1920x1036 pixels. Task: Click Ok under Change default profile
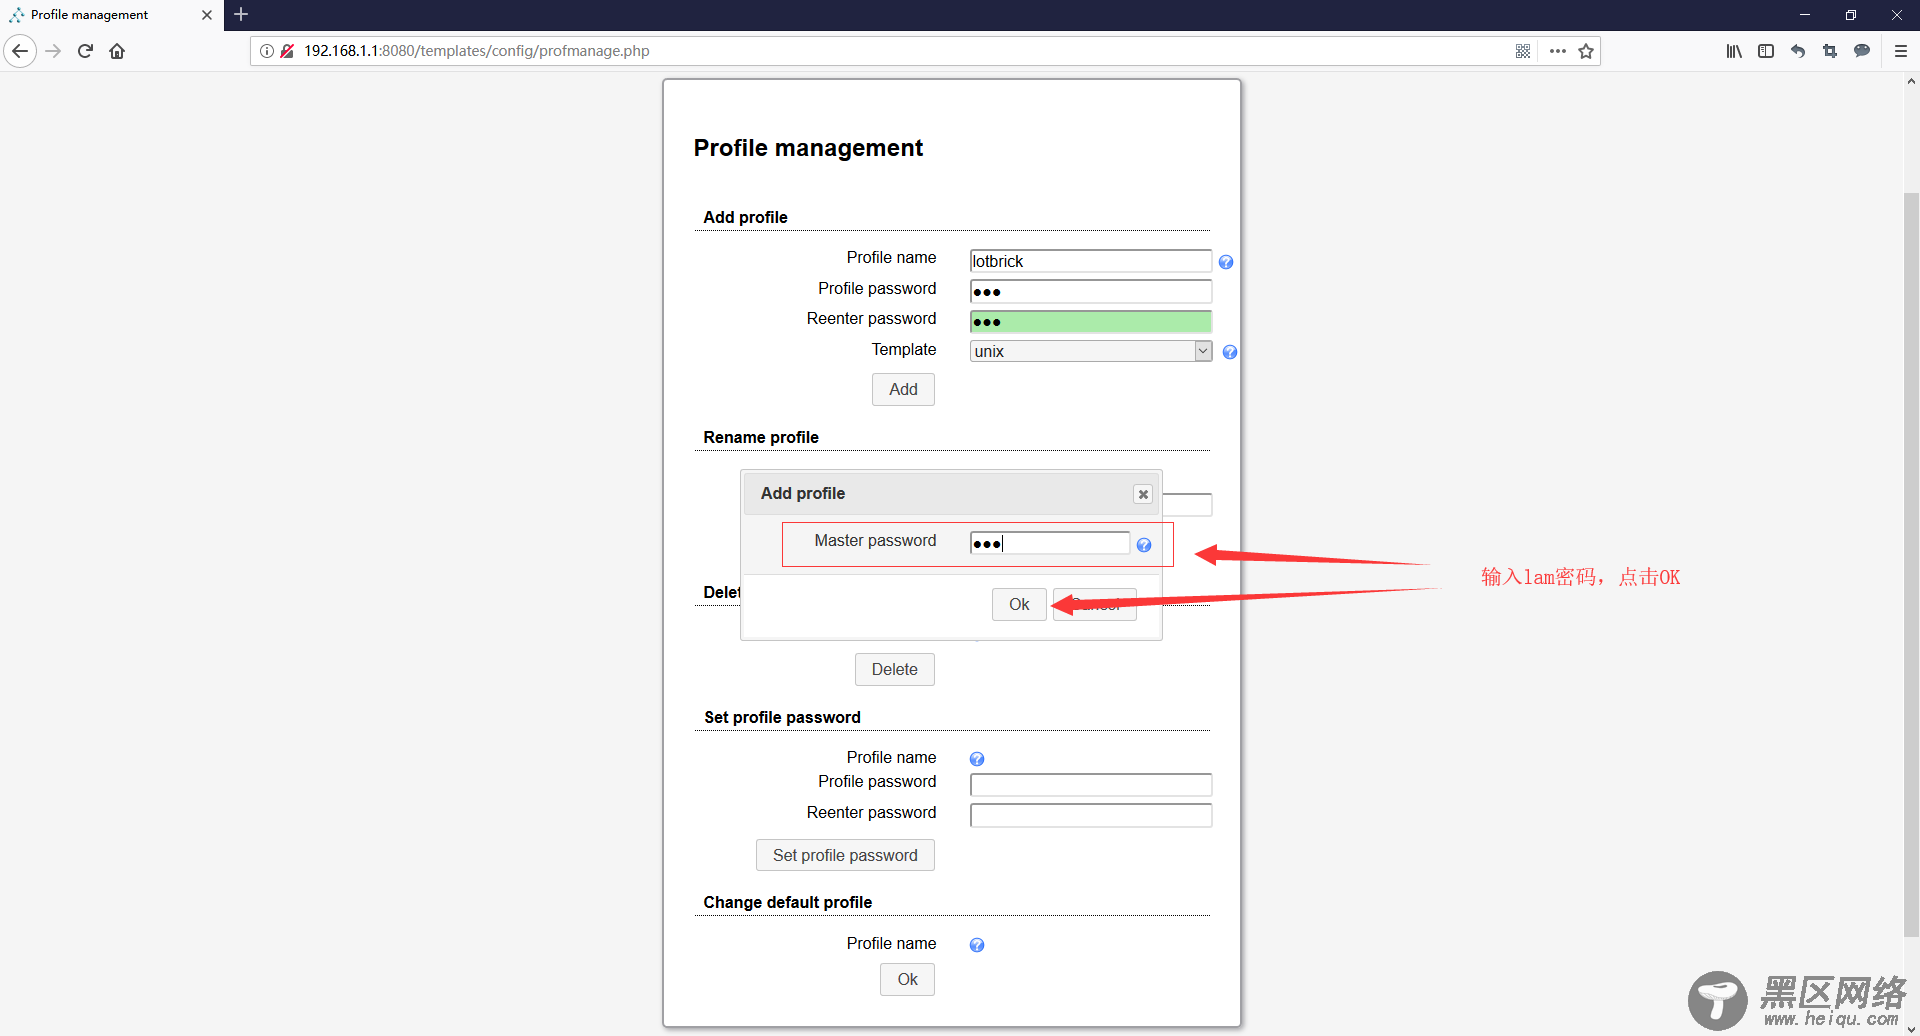click(x=907, y=979)
